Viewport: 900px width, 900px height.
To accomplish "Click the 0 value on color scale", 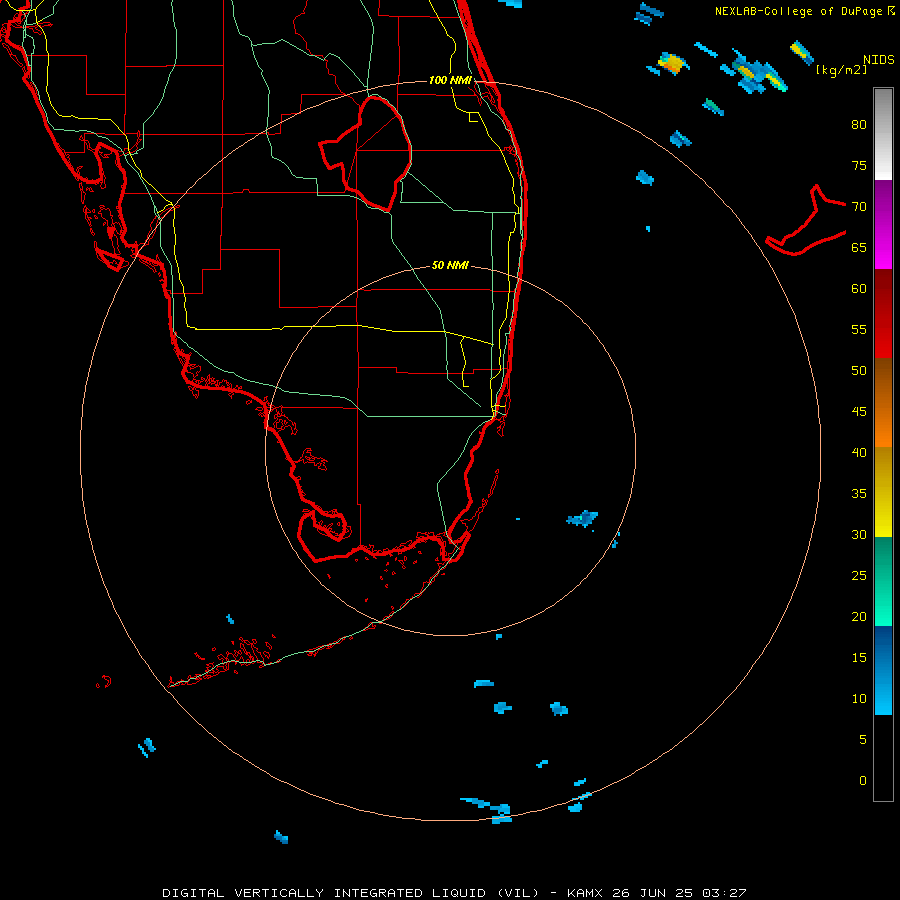I will click(863, 781).
